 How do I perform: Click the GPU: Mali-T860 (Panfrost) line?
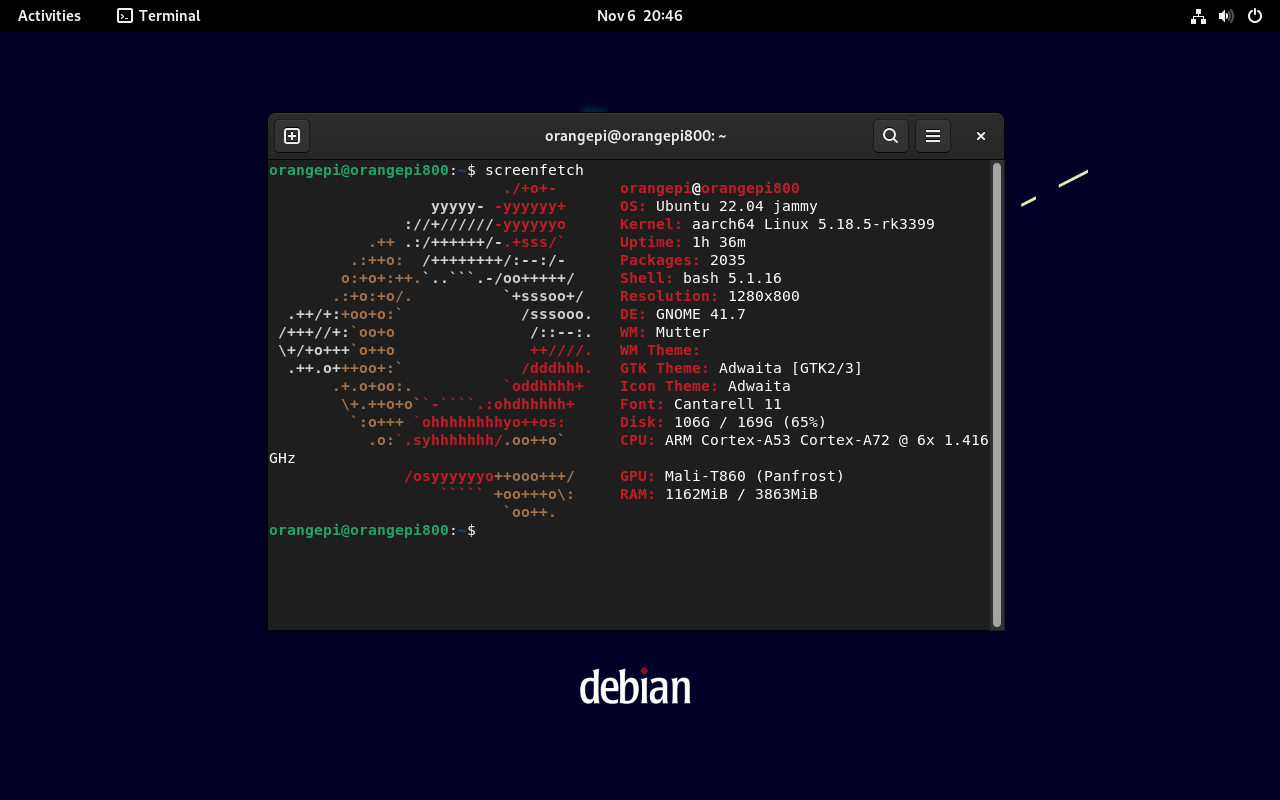[732, 476]
